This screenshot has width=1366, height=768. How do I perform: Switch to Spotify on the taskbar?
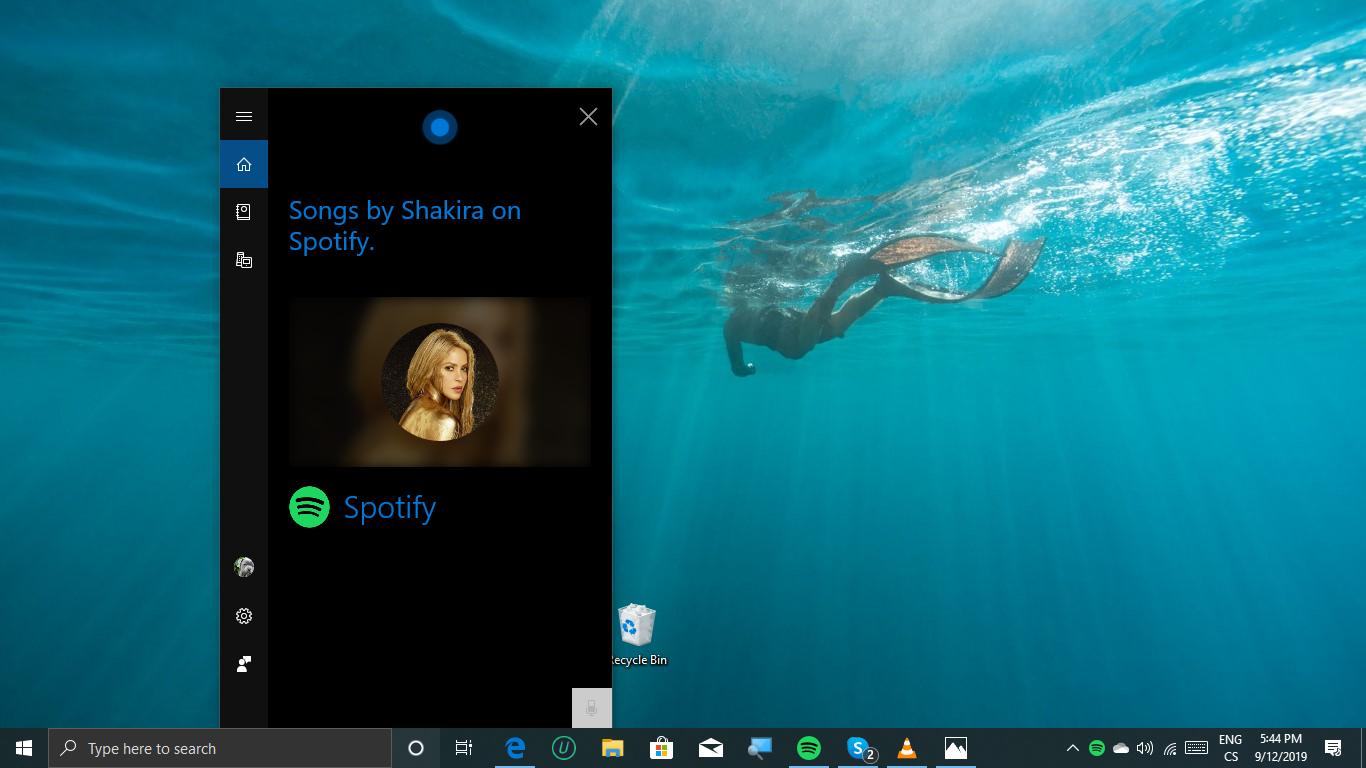tap(809, 748)
